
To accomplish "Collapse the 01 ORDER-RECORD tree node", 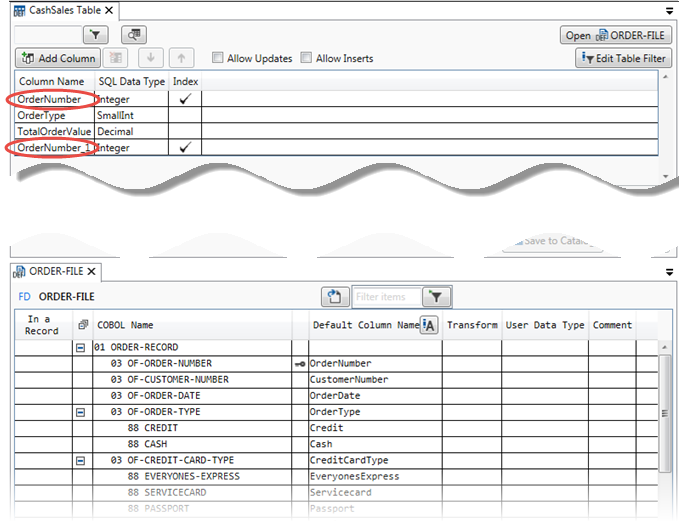I will 81,348.
